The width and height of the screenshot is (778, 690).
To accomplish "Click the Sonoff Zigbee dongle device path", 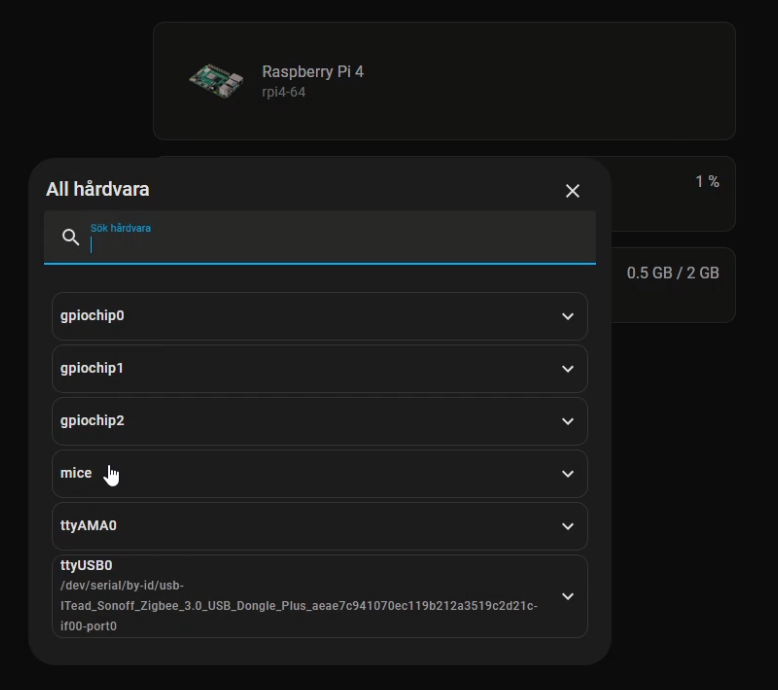I will pos(299,606).
